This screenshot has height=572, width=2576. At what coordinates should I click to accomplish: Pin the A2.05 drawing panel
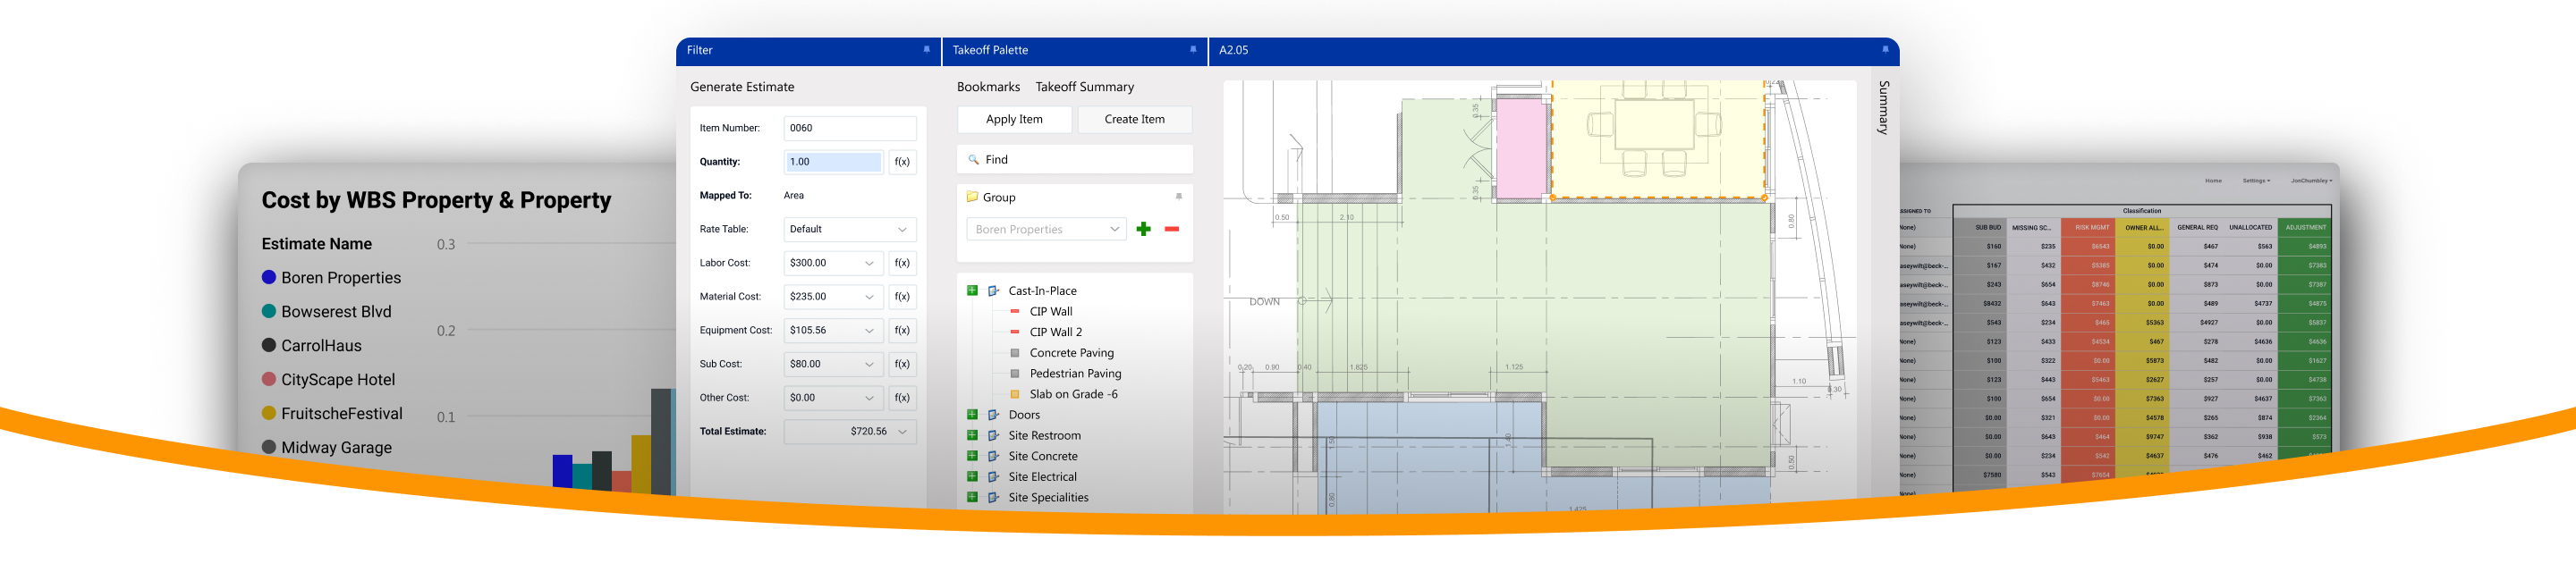point(1885,49)
